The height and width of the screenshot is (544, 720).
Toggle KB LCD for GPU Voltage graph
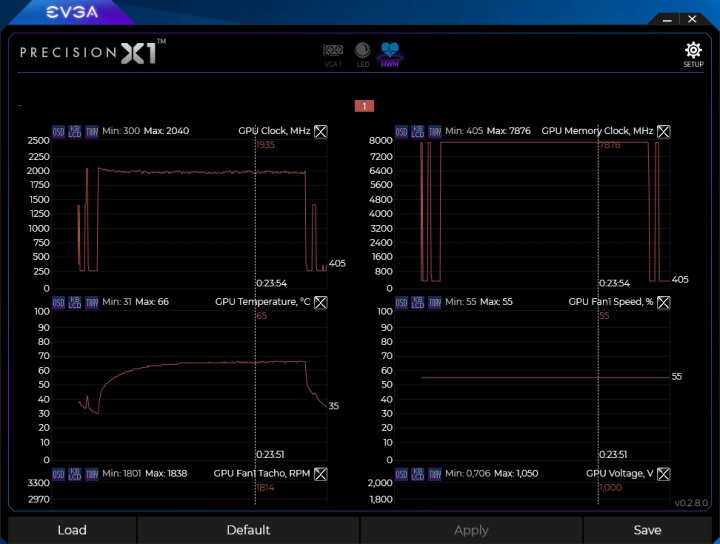(418, 474)
